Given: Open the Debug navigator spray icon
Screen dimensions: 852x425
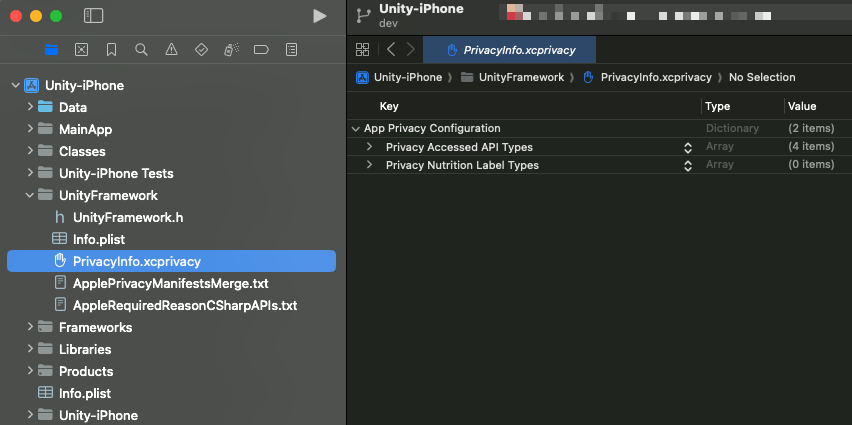Looking at the screenshot, I should click(x=231, y=50).
